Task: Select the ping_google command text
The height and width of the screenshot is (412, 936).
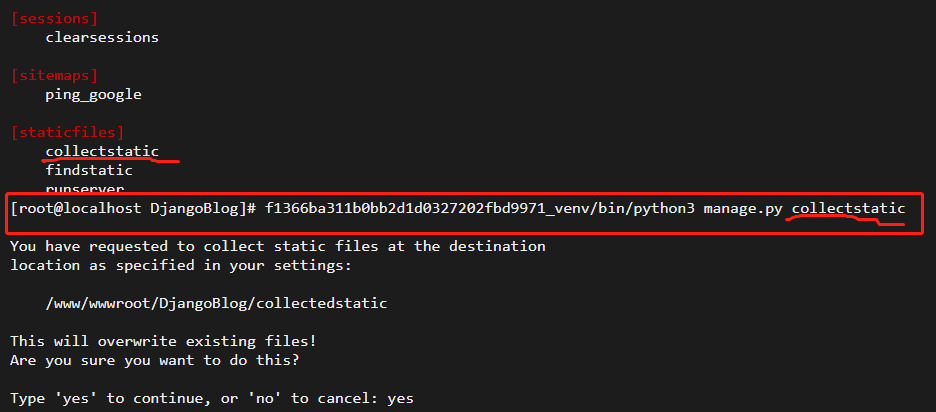Action: tap(94, 95)
